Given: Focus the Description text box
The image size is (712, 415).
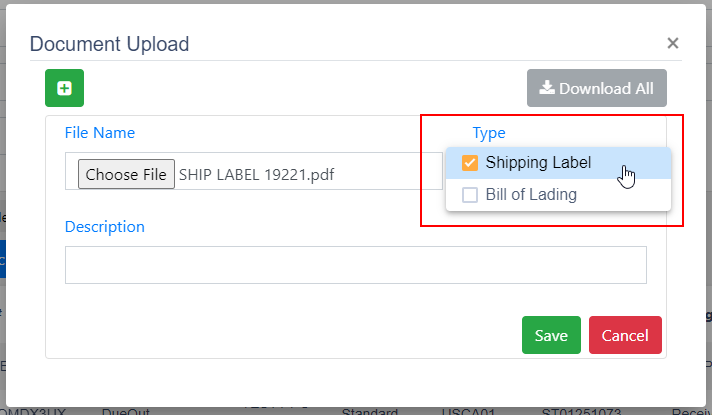Looking at the screenshot, I should pyautogui.click(x=356, y=265).
